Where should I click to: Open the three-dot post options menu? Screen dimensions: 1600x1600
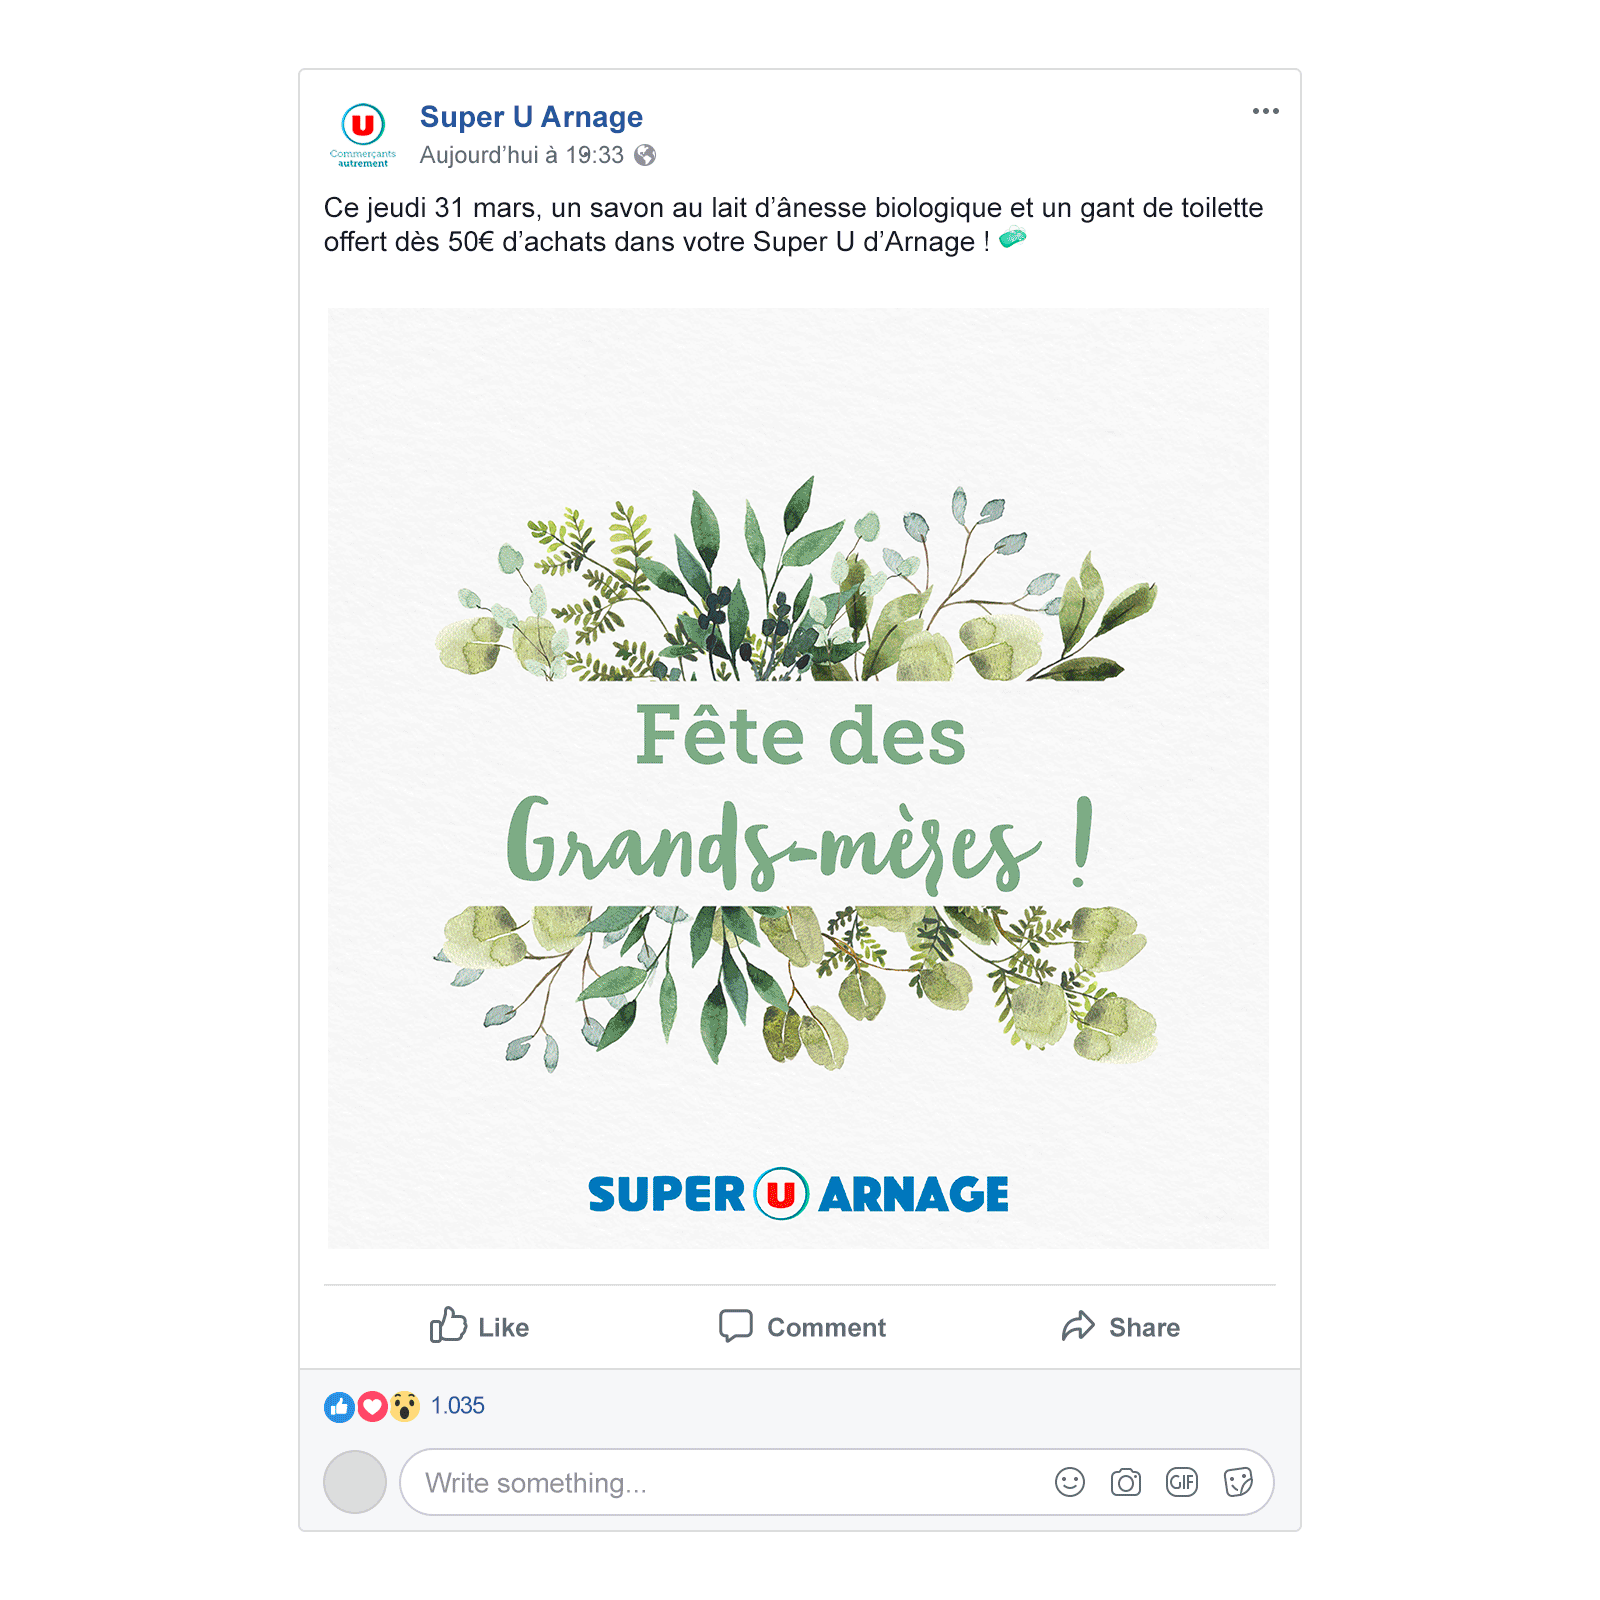pos(1265,111)
